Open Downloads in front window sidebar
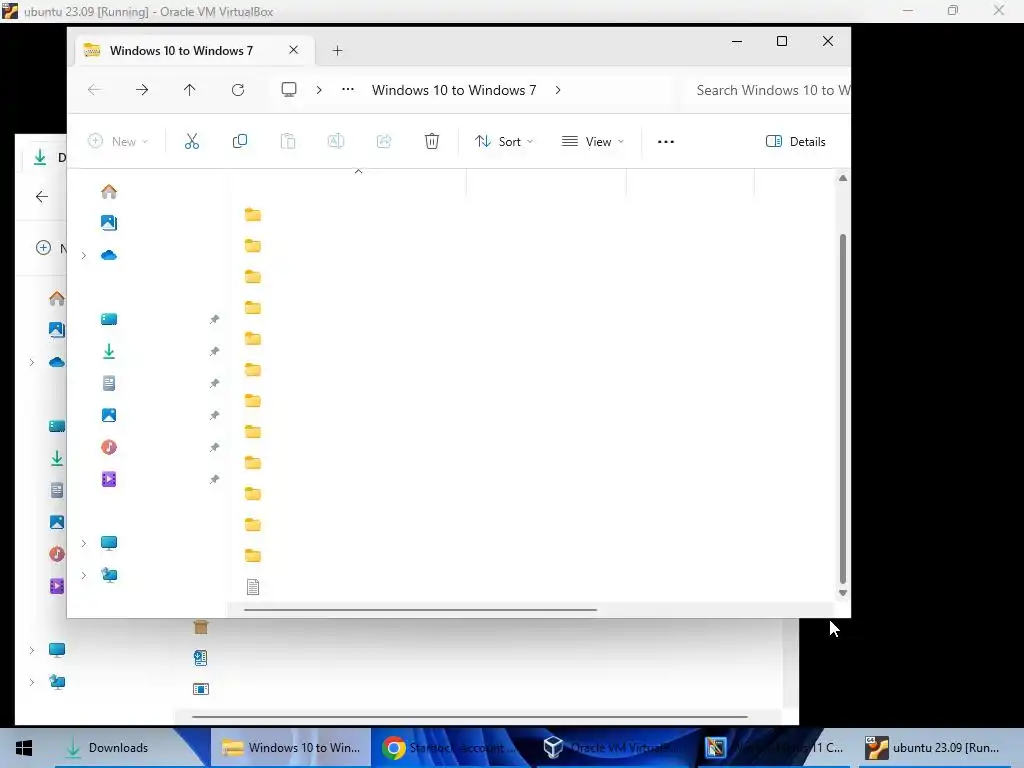 point(109,351)
